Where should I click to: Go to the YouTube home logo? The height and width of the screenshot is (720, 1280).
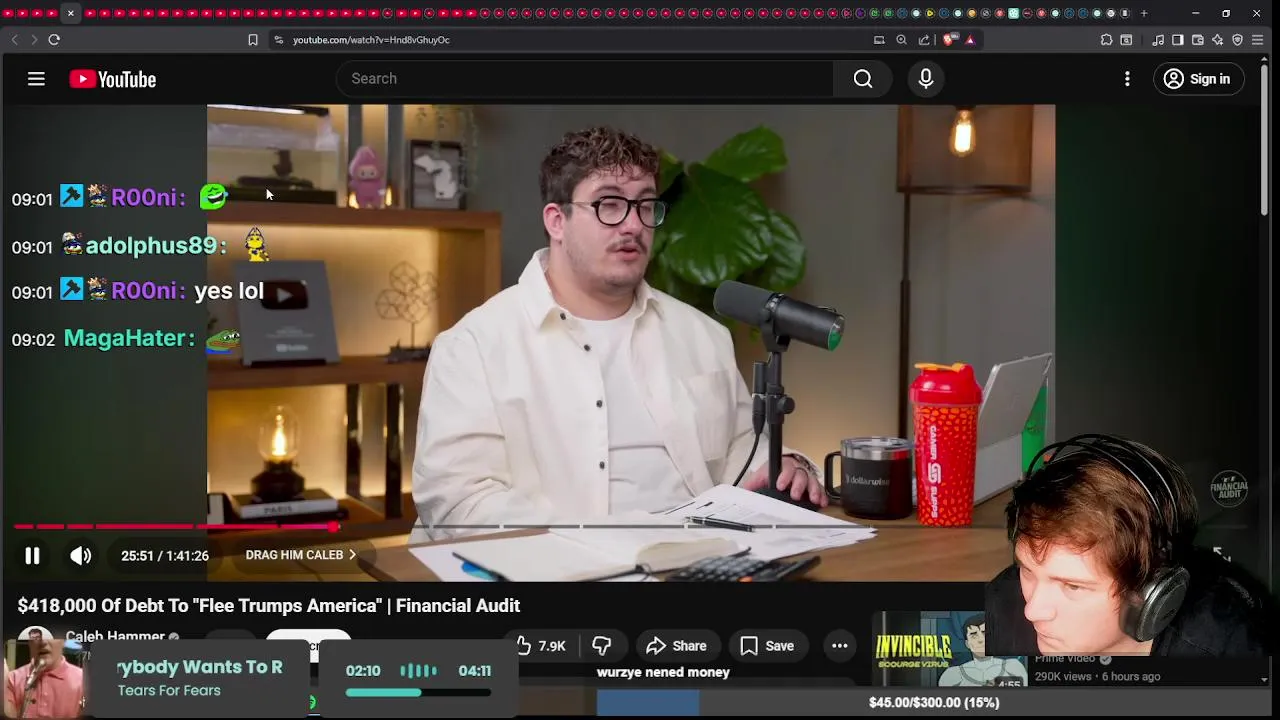112,79
